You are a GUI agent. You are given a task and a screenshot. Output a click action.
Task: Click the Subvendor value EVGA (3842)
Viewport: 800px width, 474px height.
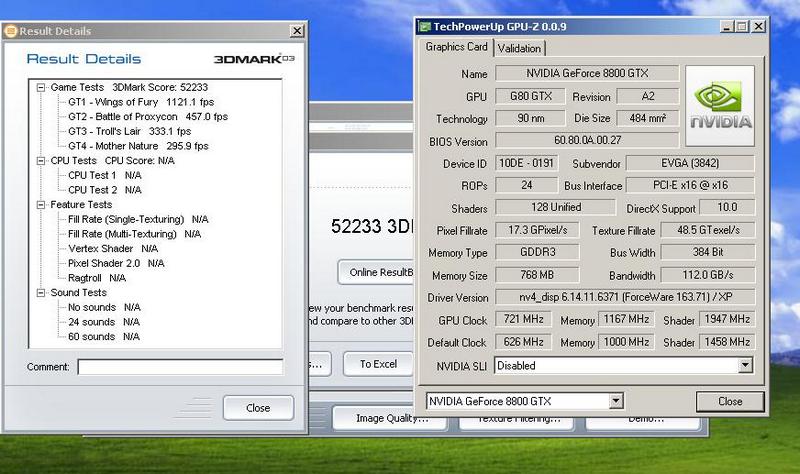(x=690, y=163)
